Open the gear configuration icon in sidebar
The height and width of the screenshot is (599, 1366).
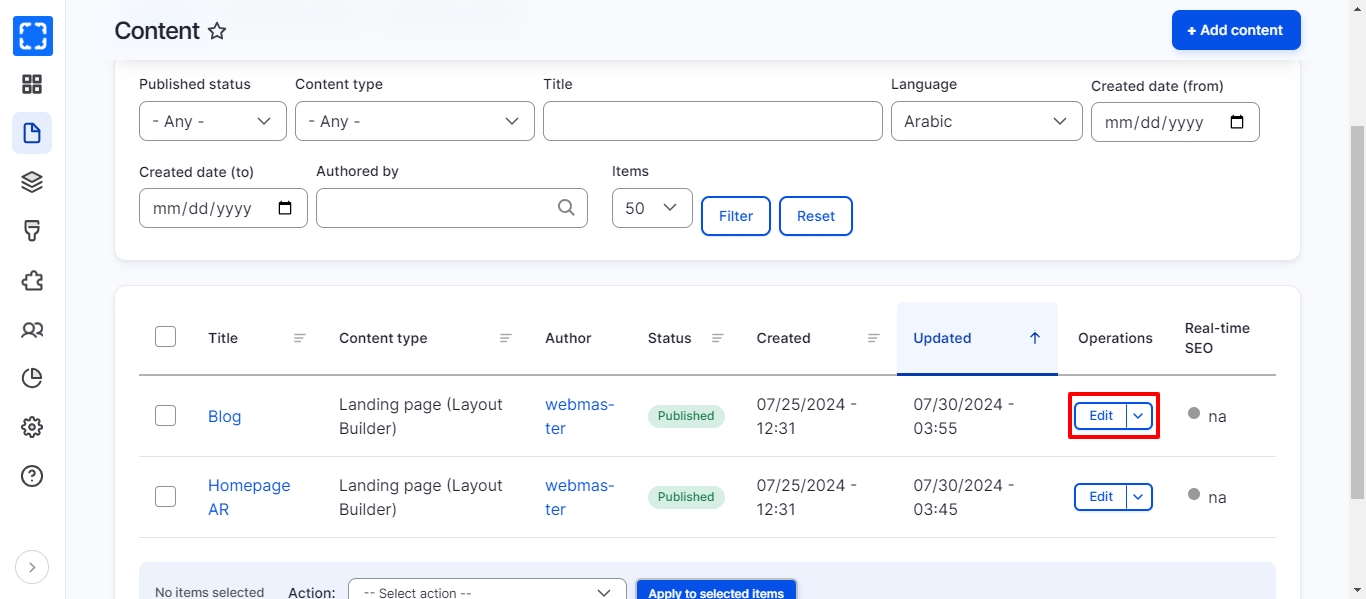point(32,427)
